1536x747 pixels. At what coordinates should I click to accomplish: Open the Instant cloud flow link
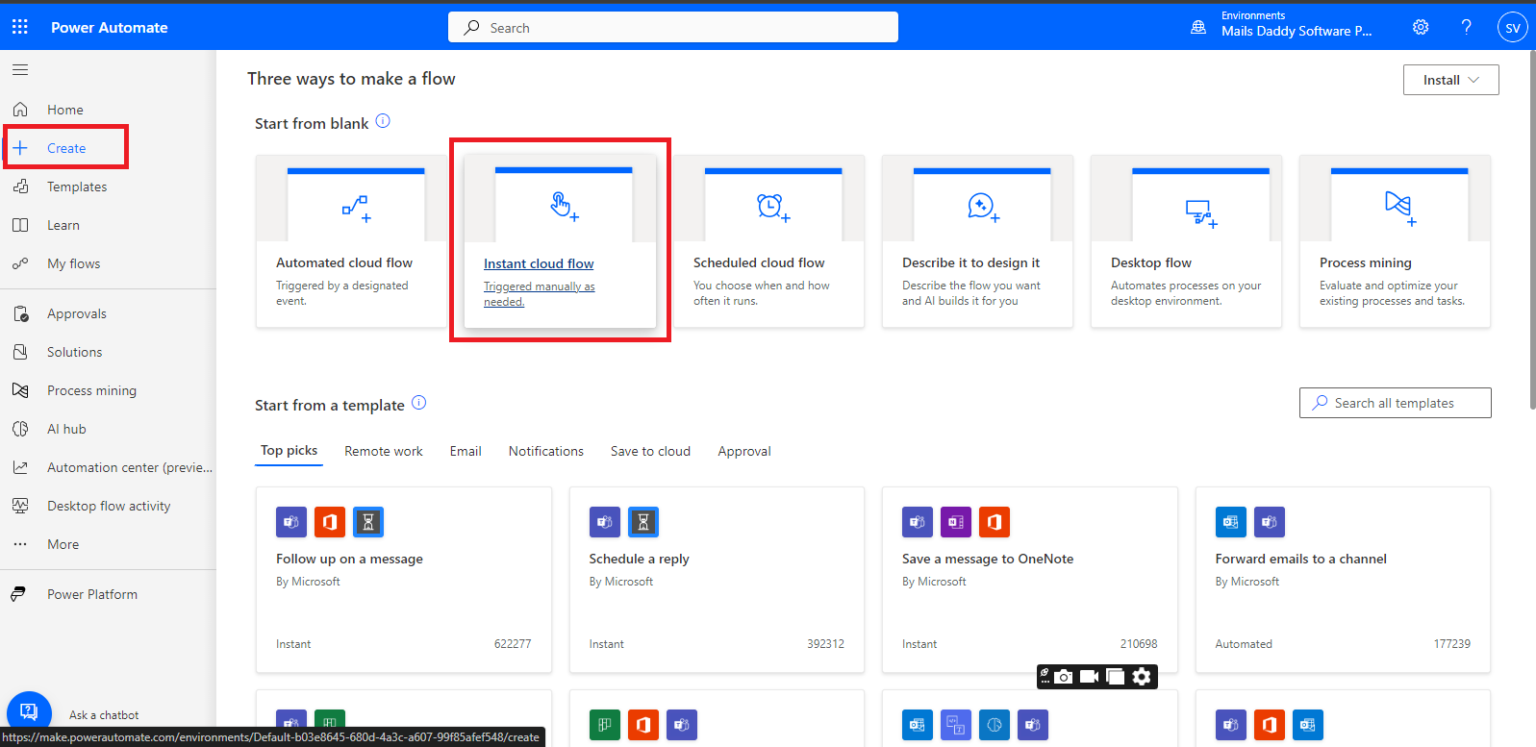pyautogui.click(x=539, y=264)
